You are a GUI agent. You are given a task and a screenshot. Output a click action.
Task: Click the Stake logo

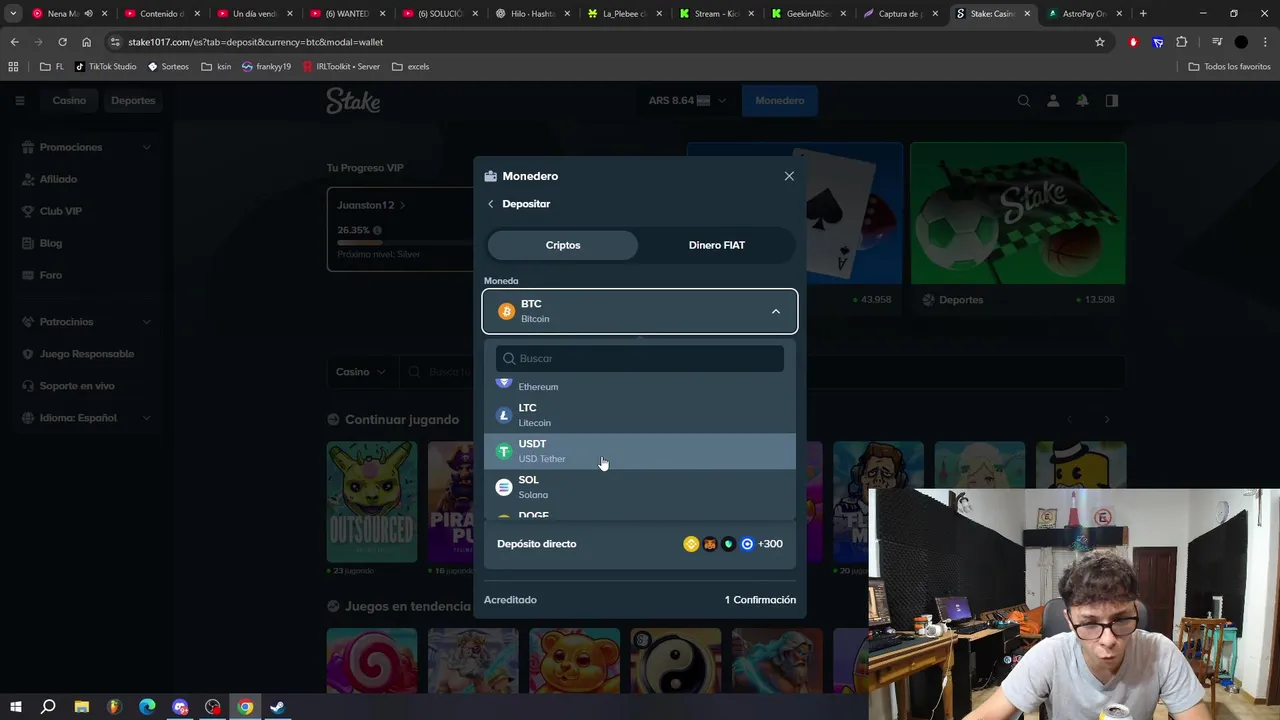(353, 101)
